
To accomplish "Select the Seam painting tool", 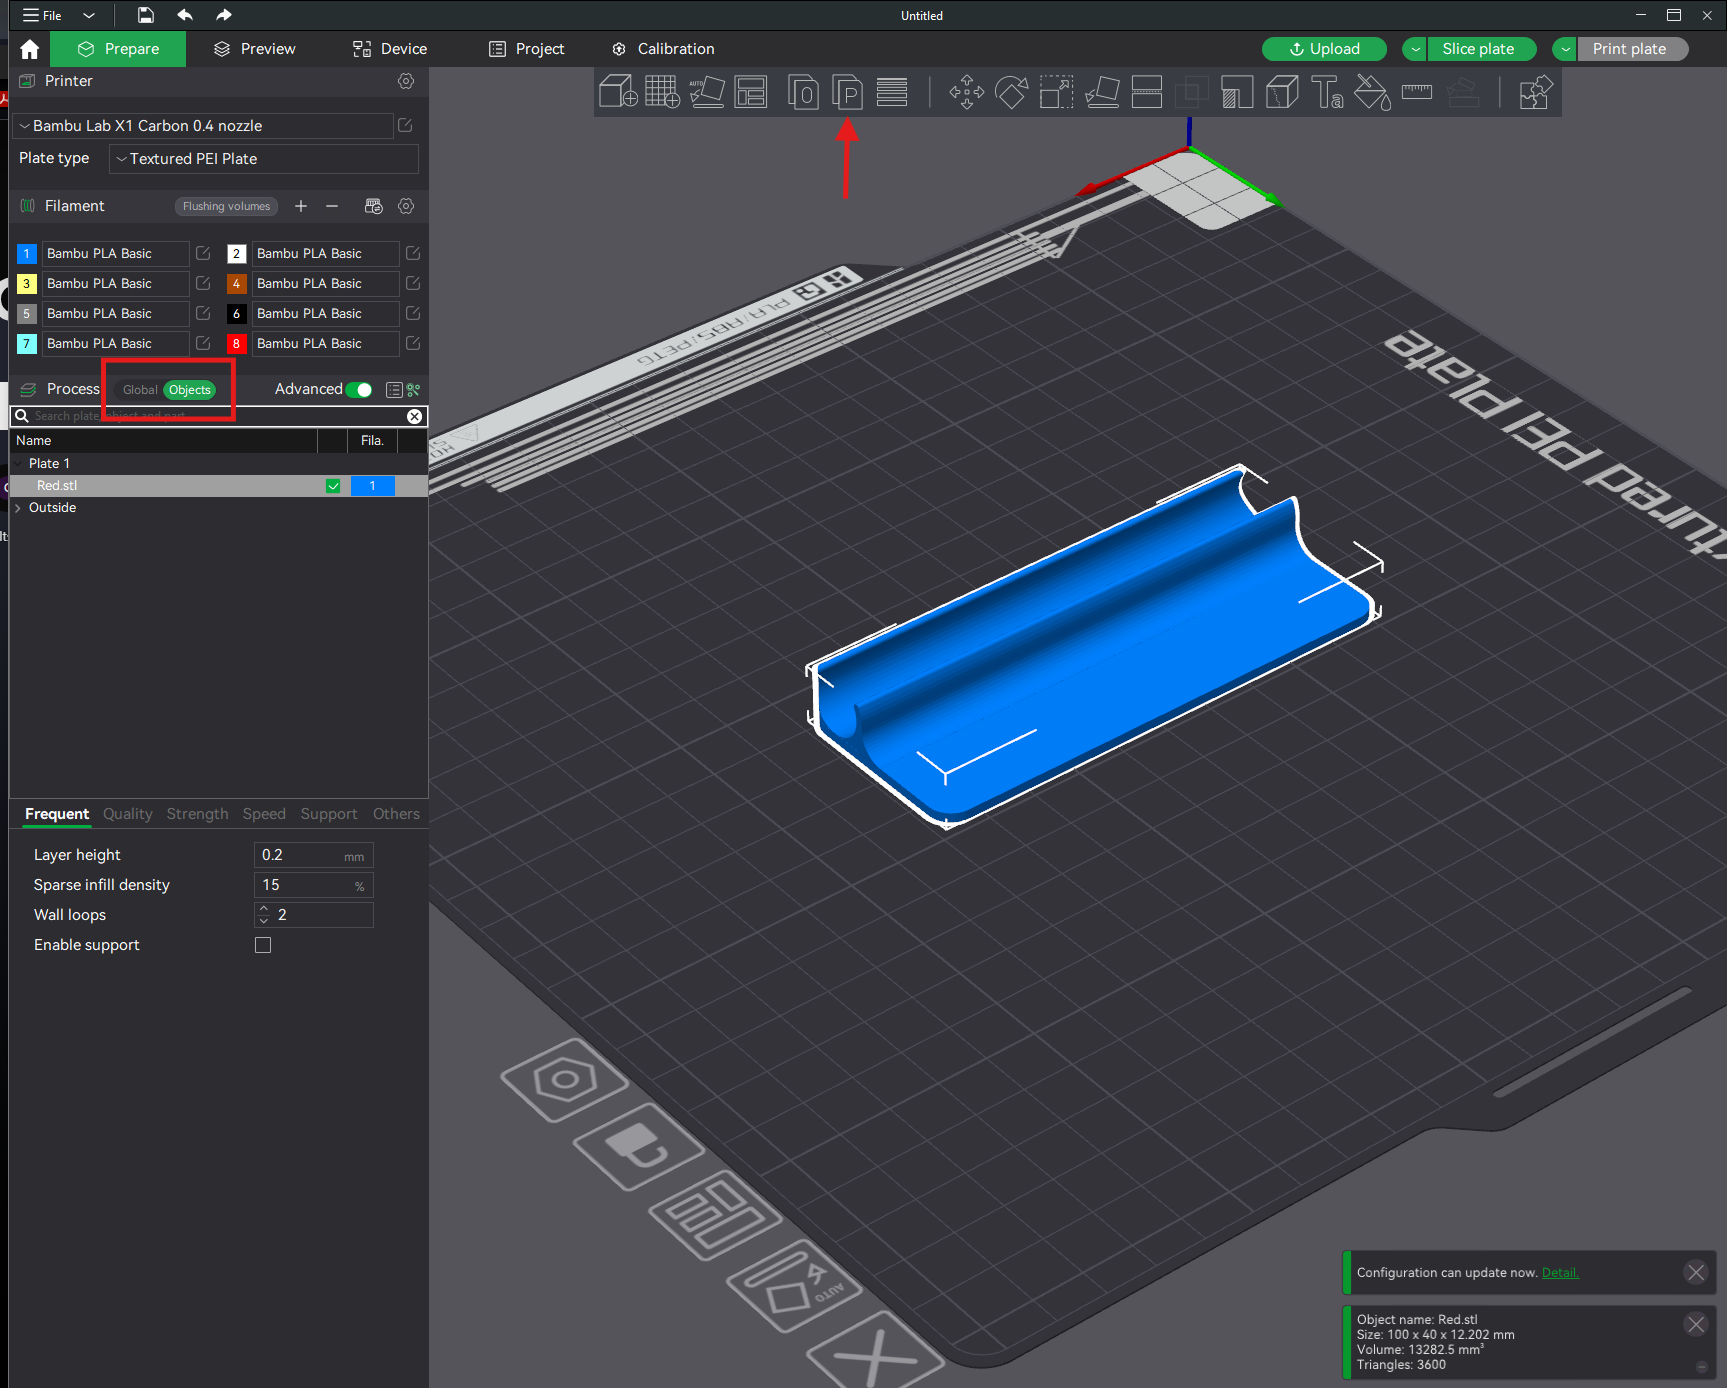I will [1282, 92].
